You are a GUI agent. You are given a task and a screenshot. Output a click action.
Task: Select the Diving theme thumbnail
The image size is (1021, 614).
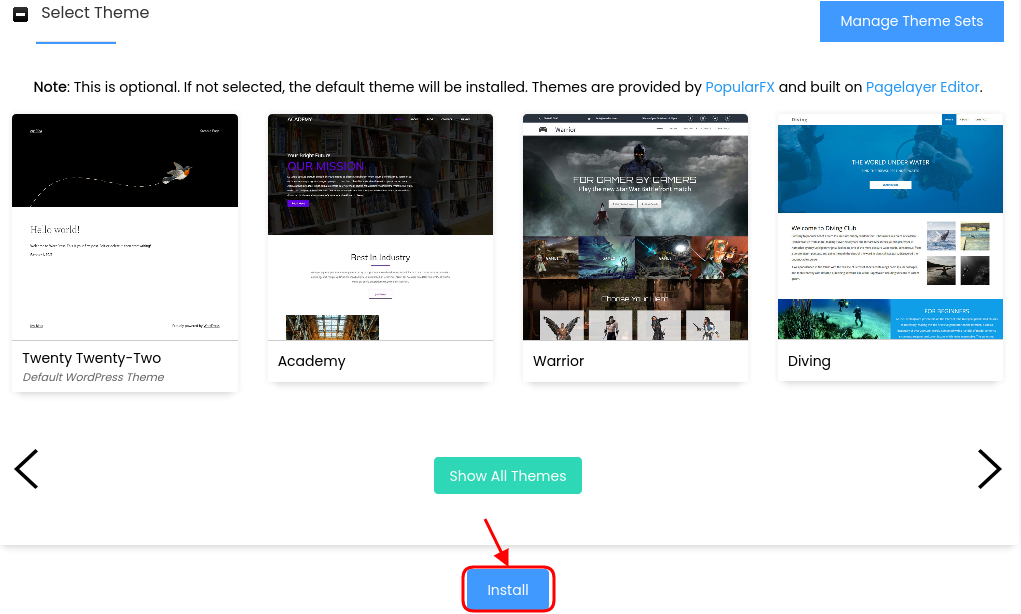click(890, 227)
